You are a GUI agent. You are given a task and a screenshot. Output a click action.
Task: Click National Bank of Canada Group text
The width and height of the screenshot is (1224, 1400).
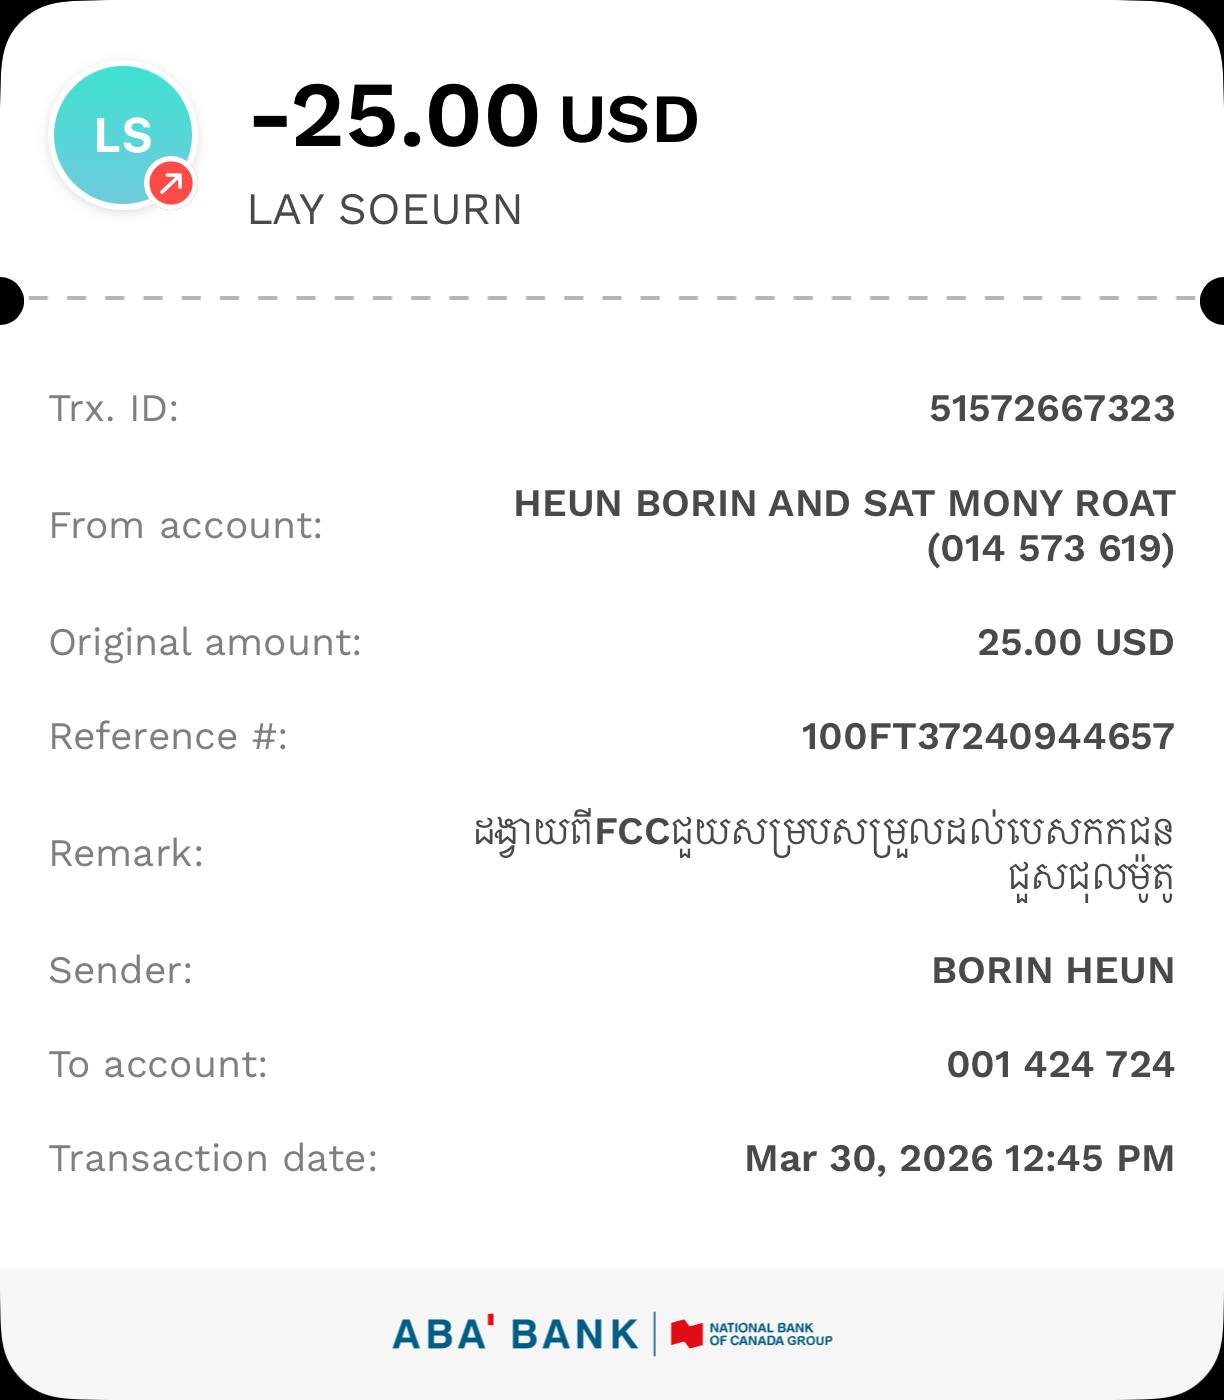click(770, 1334)
